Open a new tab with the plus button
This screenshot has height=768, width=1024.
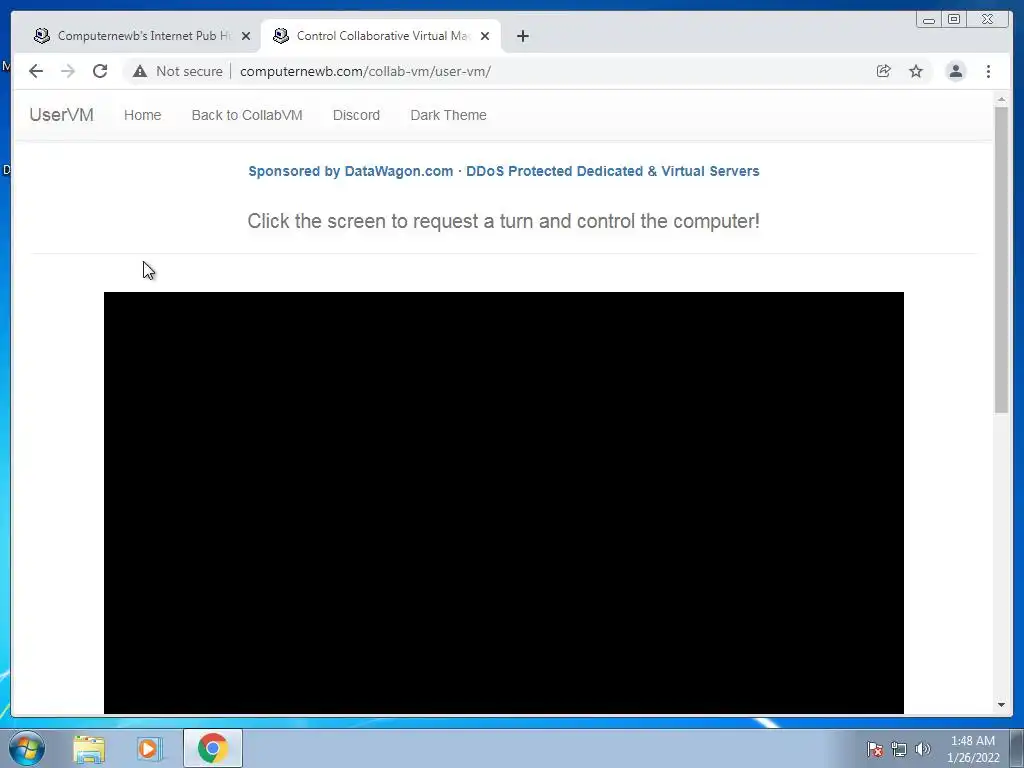pyautogui.click(x=522, y=36)
